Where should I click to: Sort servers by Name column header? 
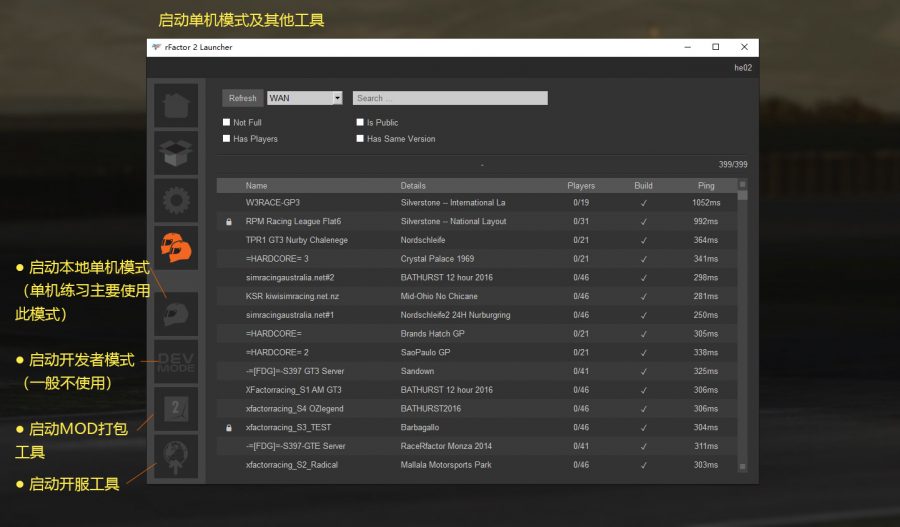[x=257, y=185]
